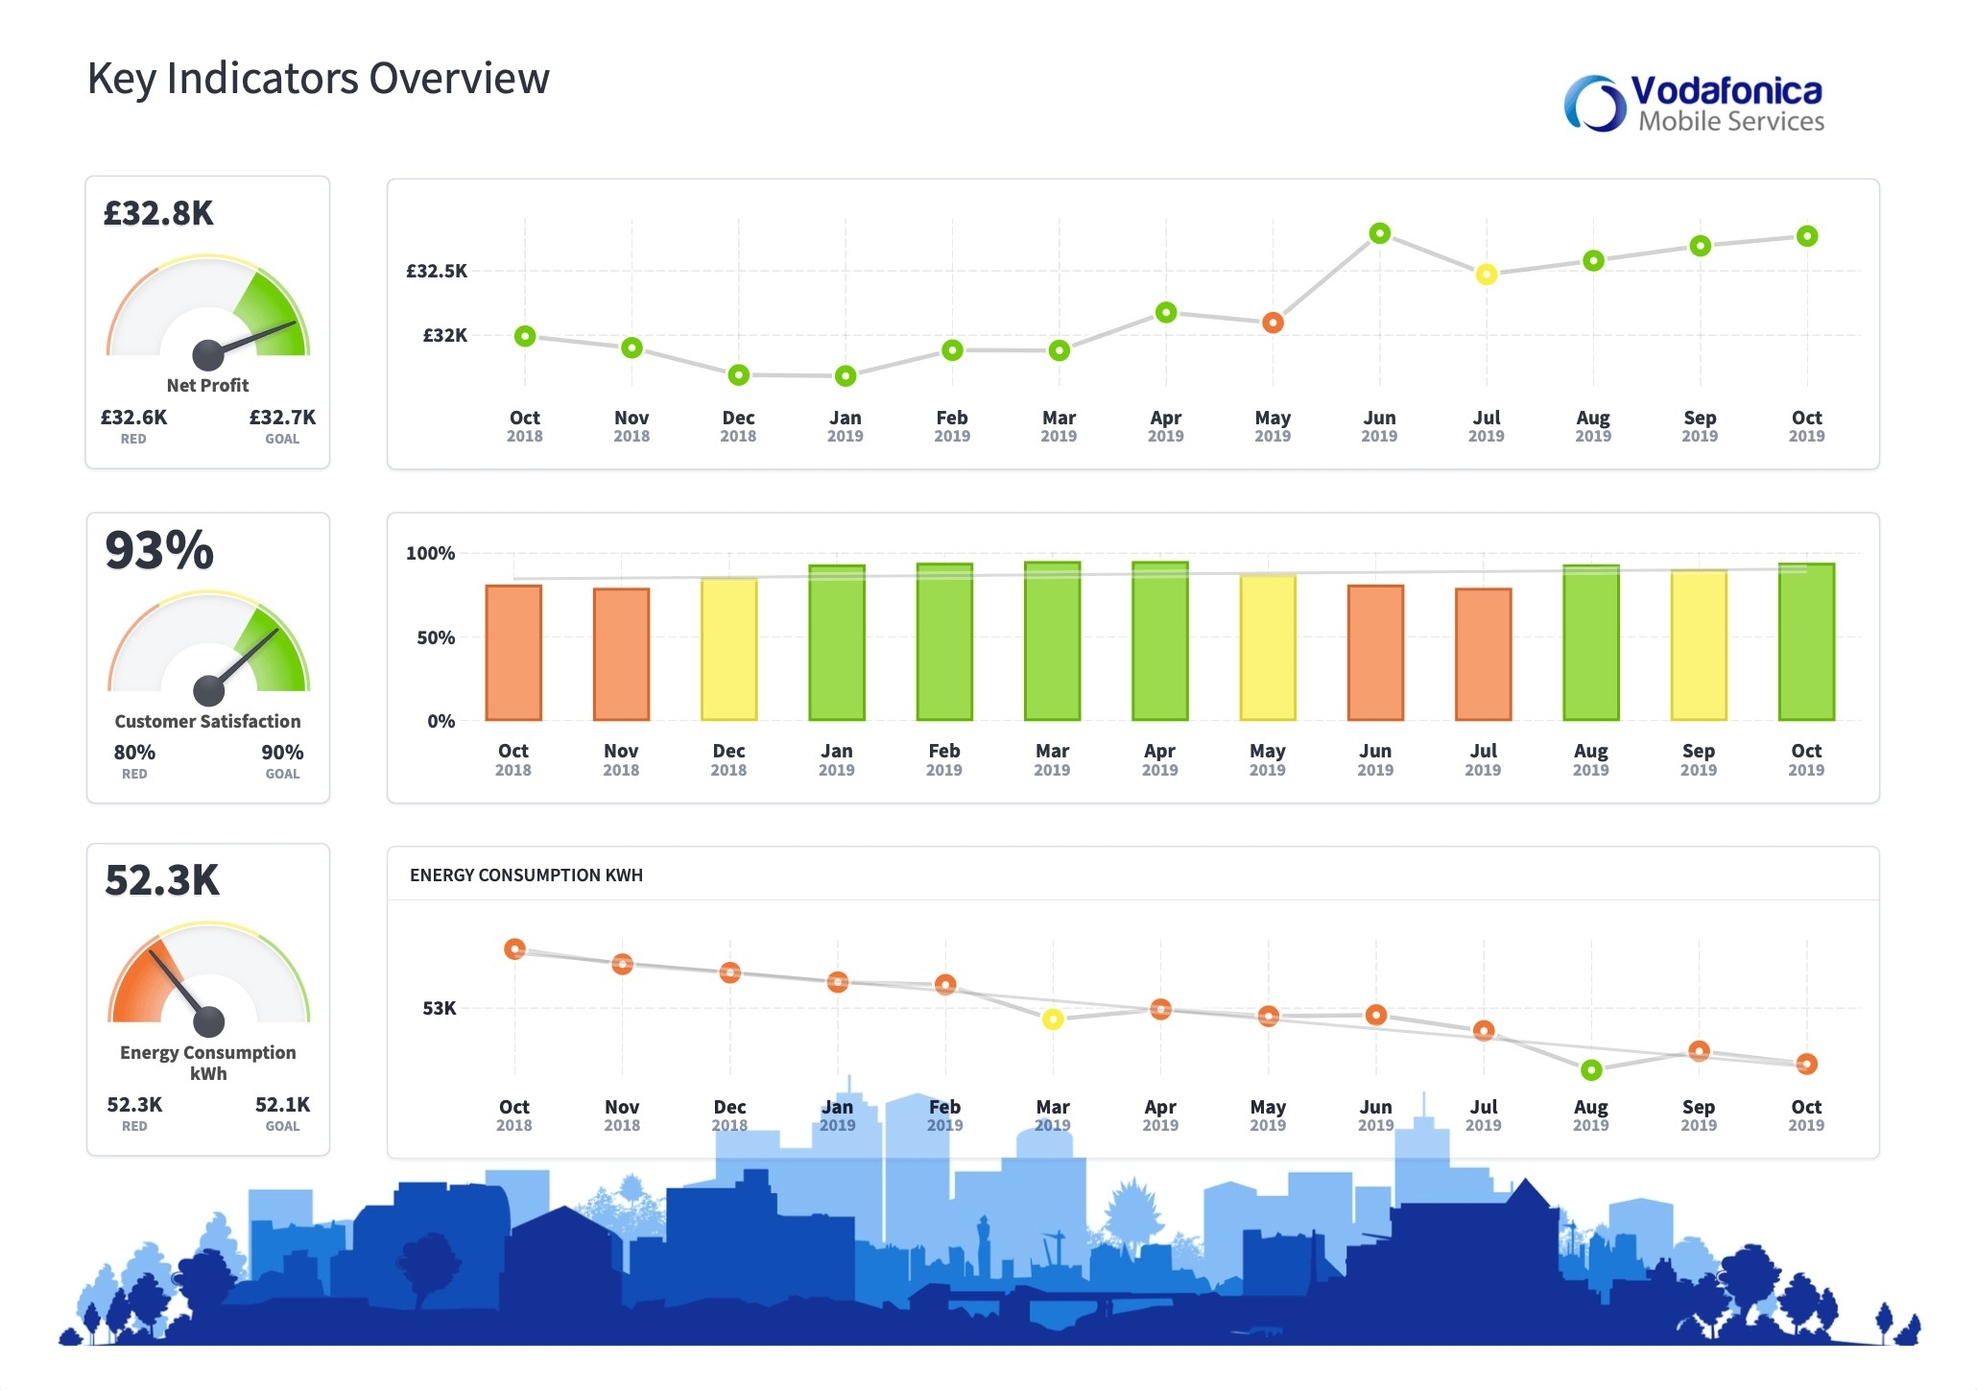The height and width of the screenshot is (1390, 1977).
Task: Click the Key Indicators Overview title
Action: pos(318,78)
